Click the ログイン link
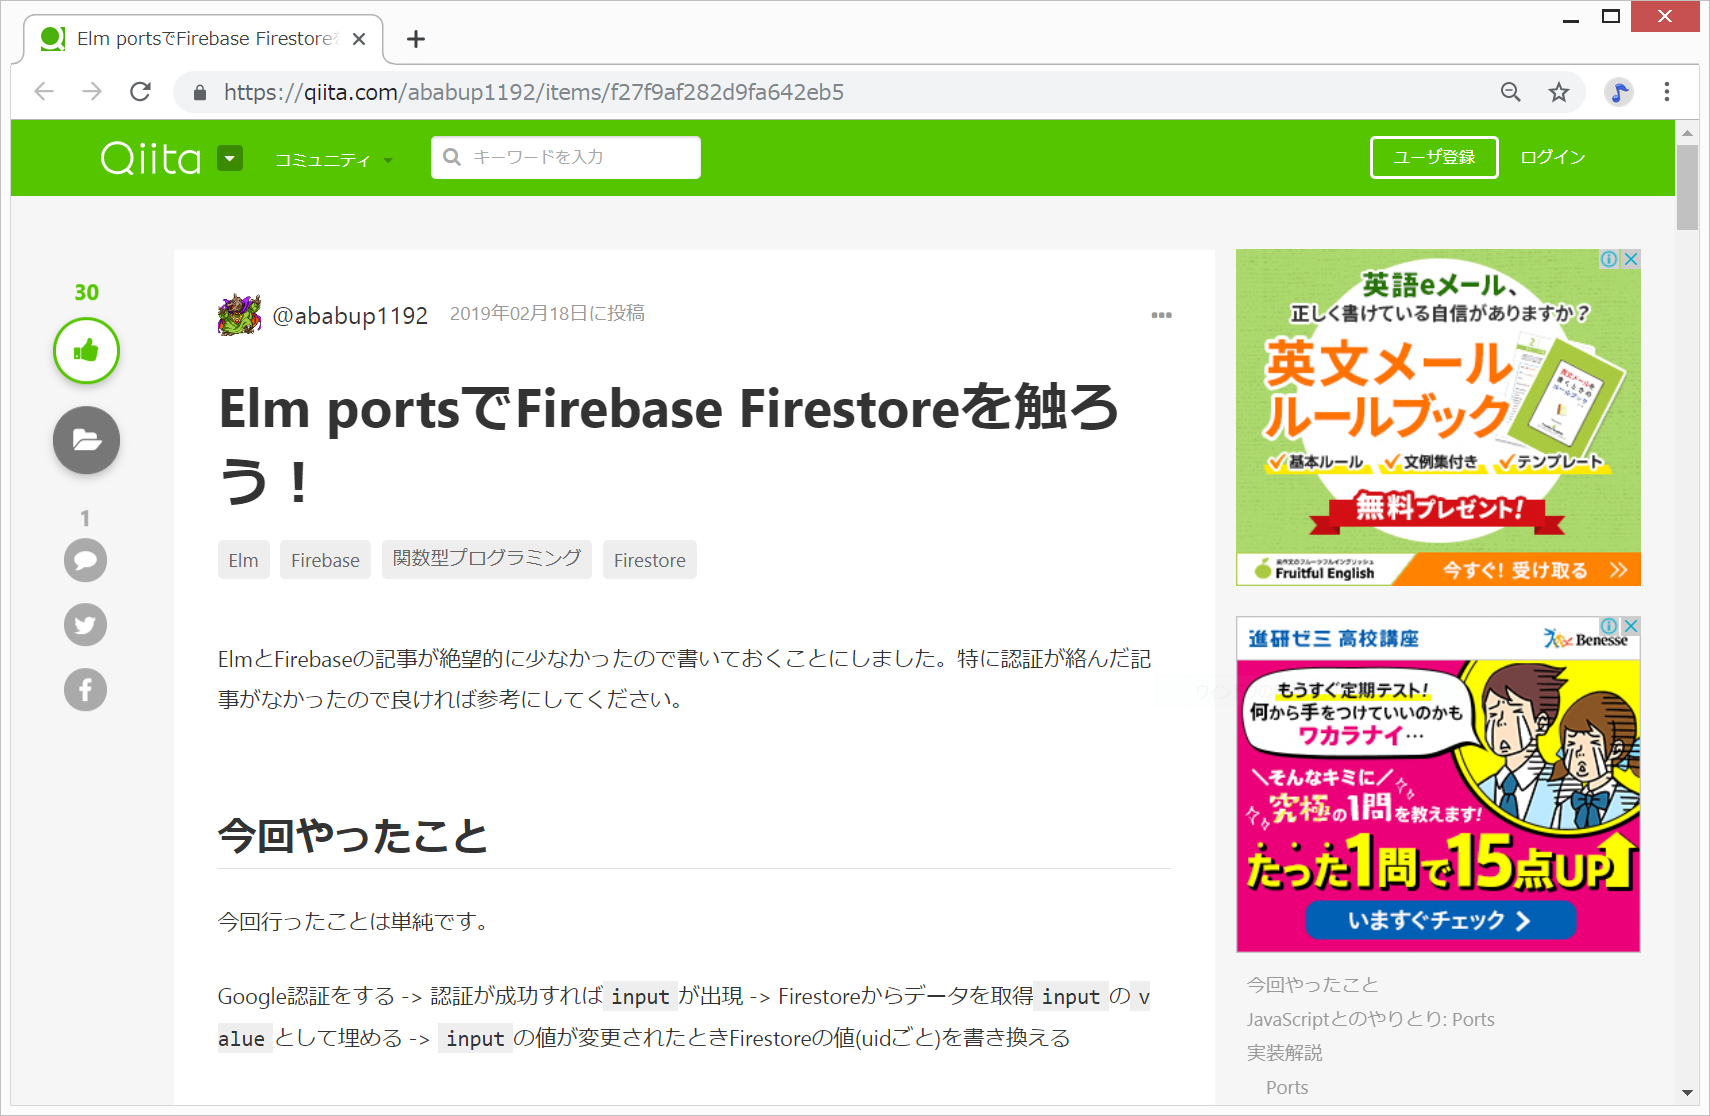The image size is (1710, 1116). pyautogui.click(x=1552, y=158)
